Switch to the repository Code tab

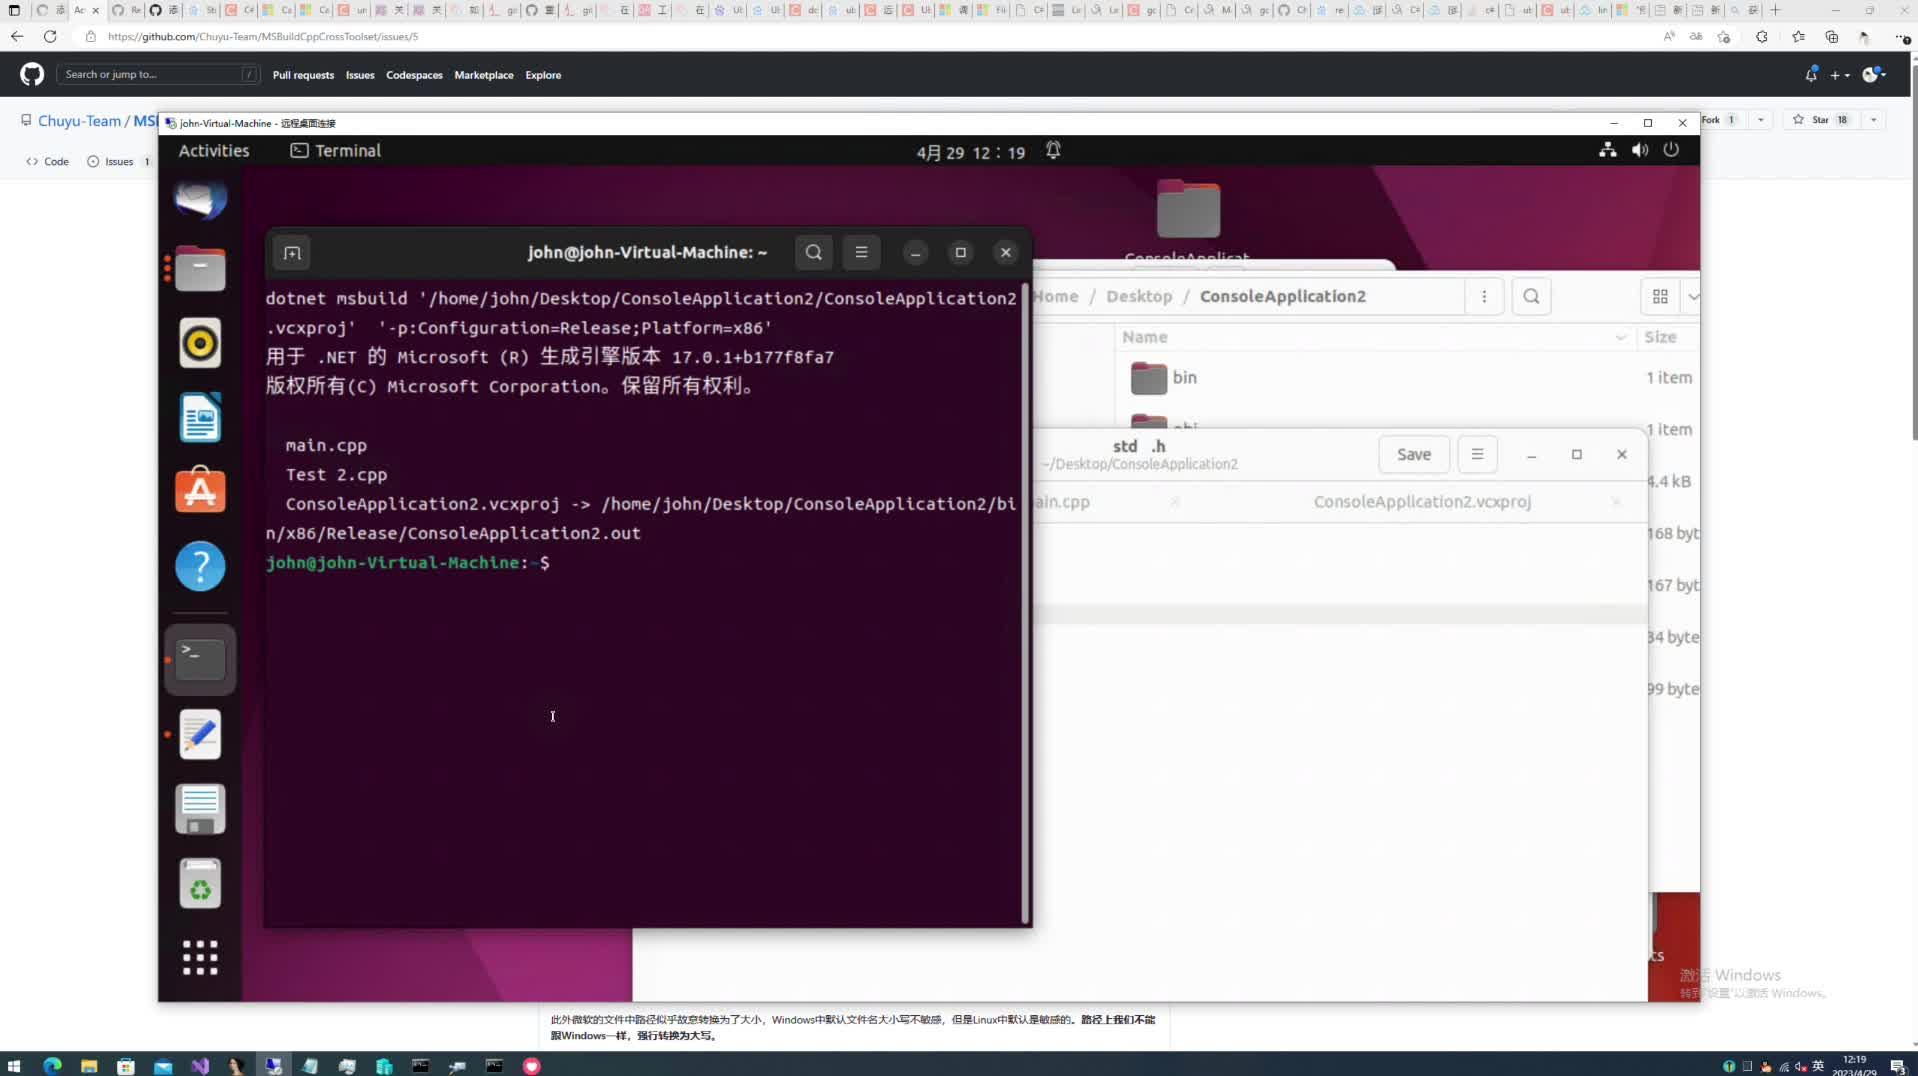(x=47, y=161)
